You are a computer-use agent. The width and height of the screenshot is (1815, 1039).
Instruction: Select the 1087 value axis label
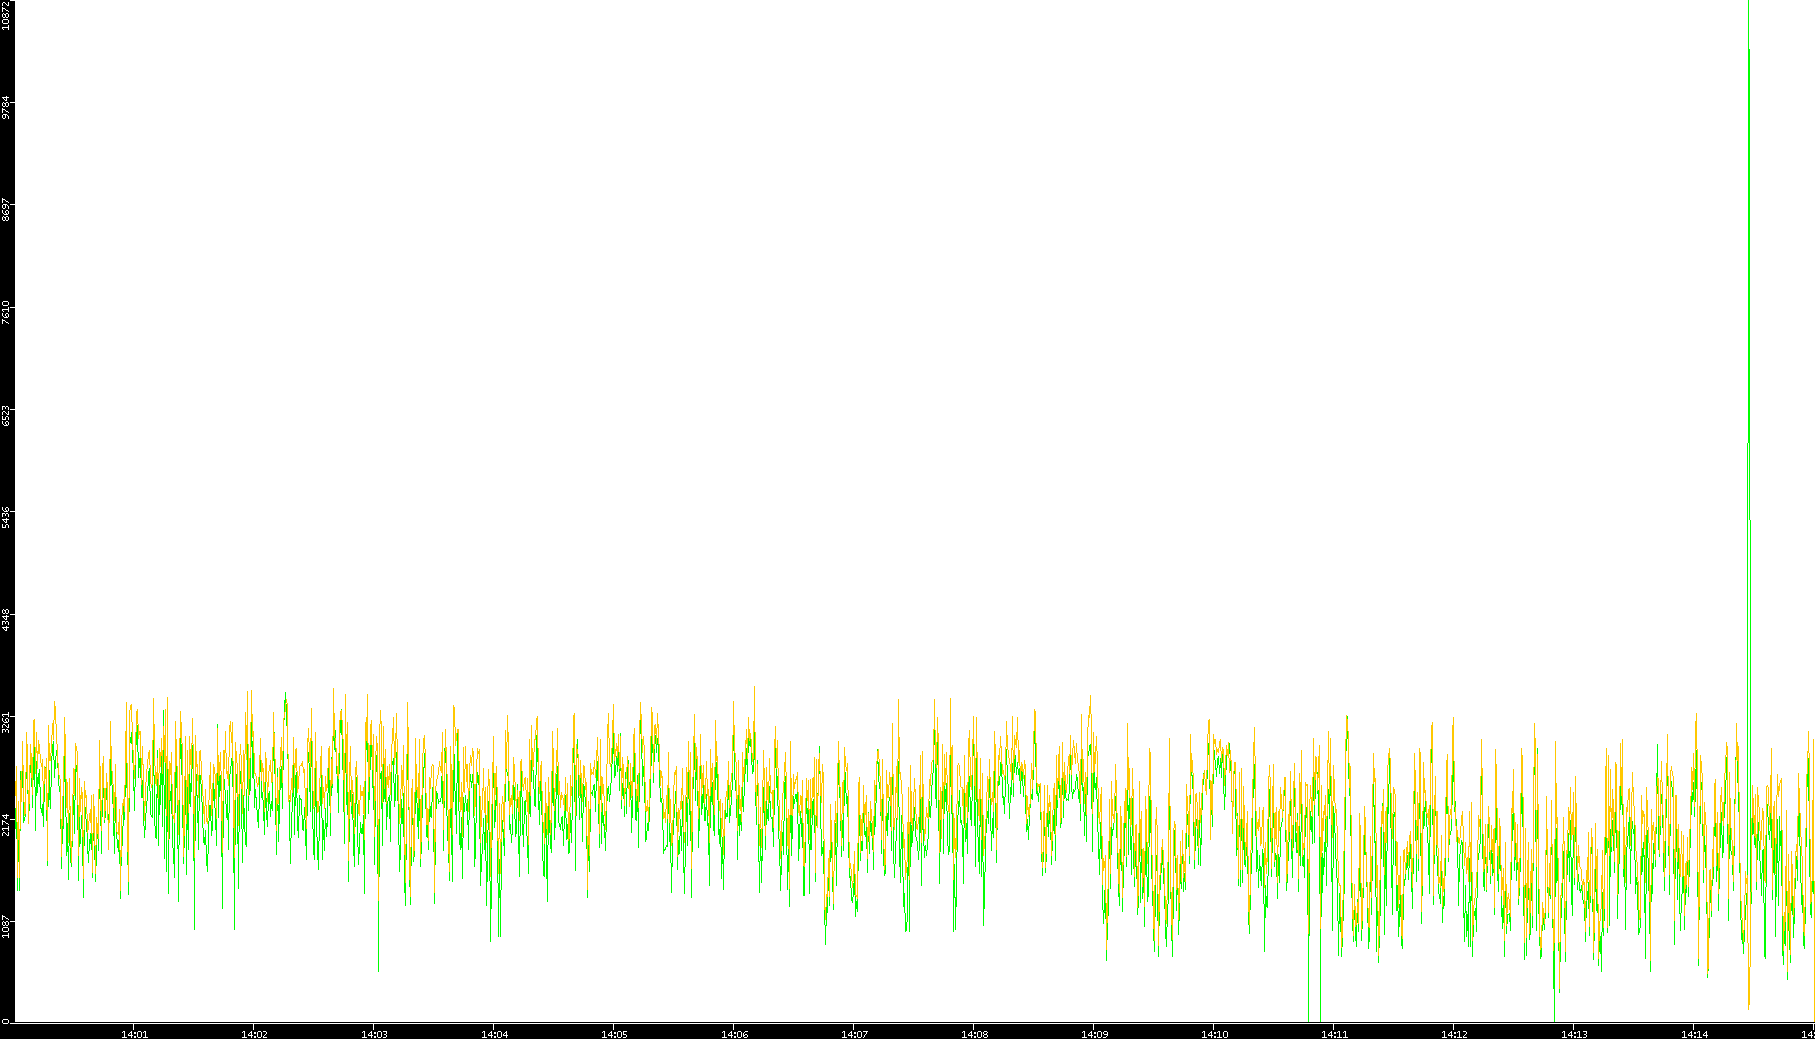coord(6,929)
